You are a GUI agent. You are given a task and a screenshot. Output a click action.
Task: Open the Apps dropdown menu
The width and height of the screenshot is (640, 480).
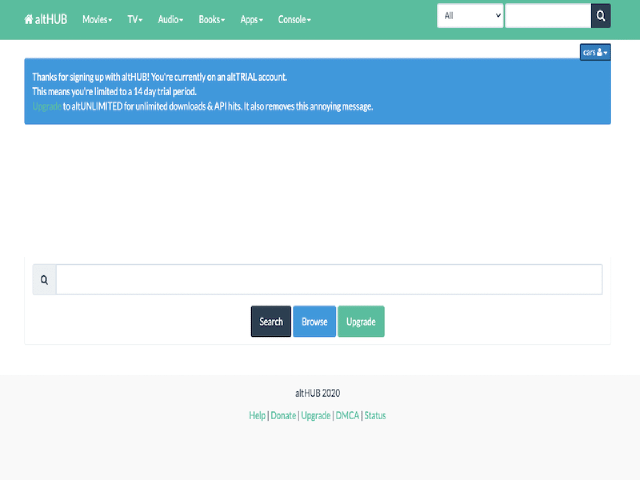tap(251, 19)
